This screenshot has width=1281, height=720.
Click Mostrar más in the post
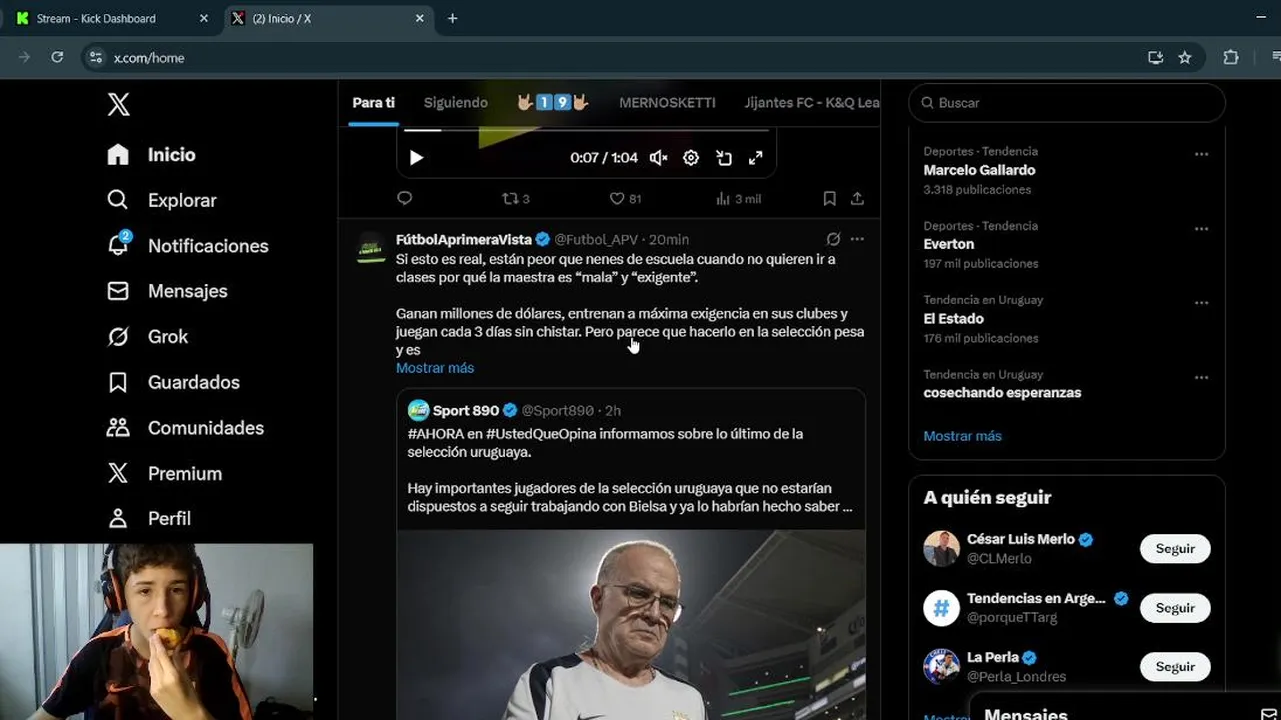(435, 368)
